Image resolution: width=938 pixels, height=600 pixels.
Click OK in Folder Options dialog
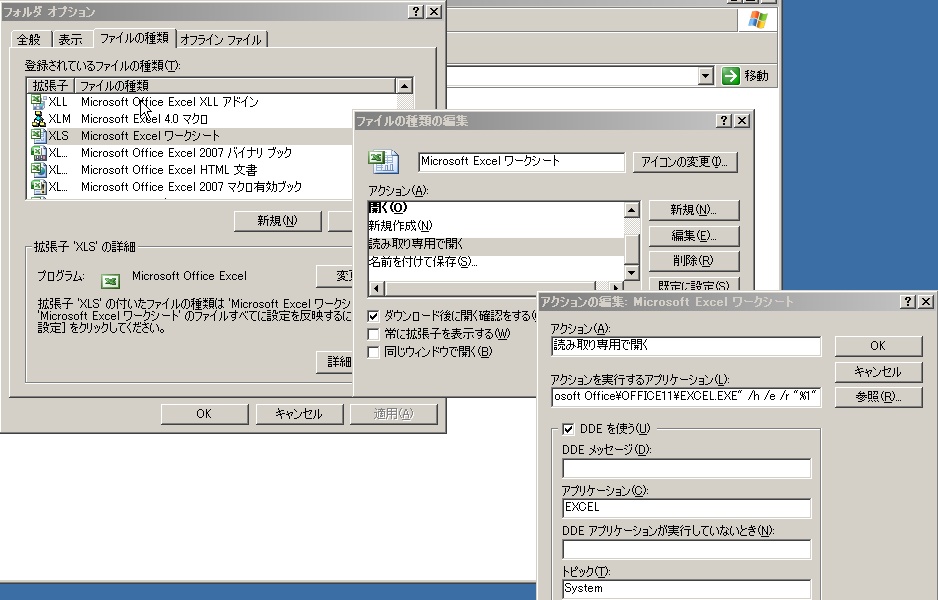[204, 413]
